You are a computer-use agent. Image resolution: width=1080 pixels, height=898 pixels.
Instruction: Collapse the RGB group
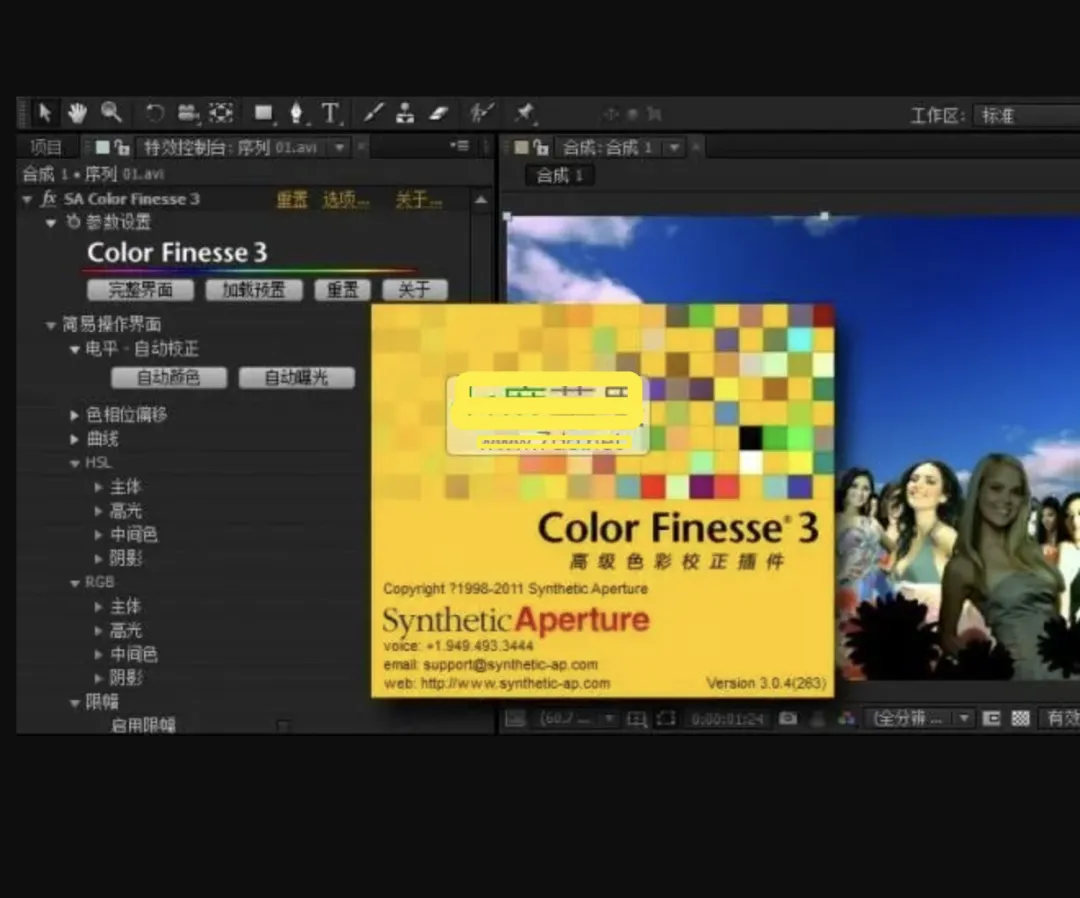click(74, 583)
